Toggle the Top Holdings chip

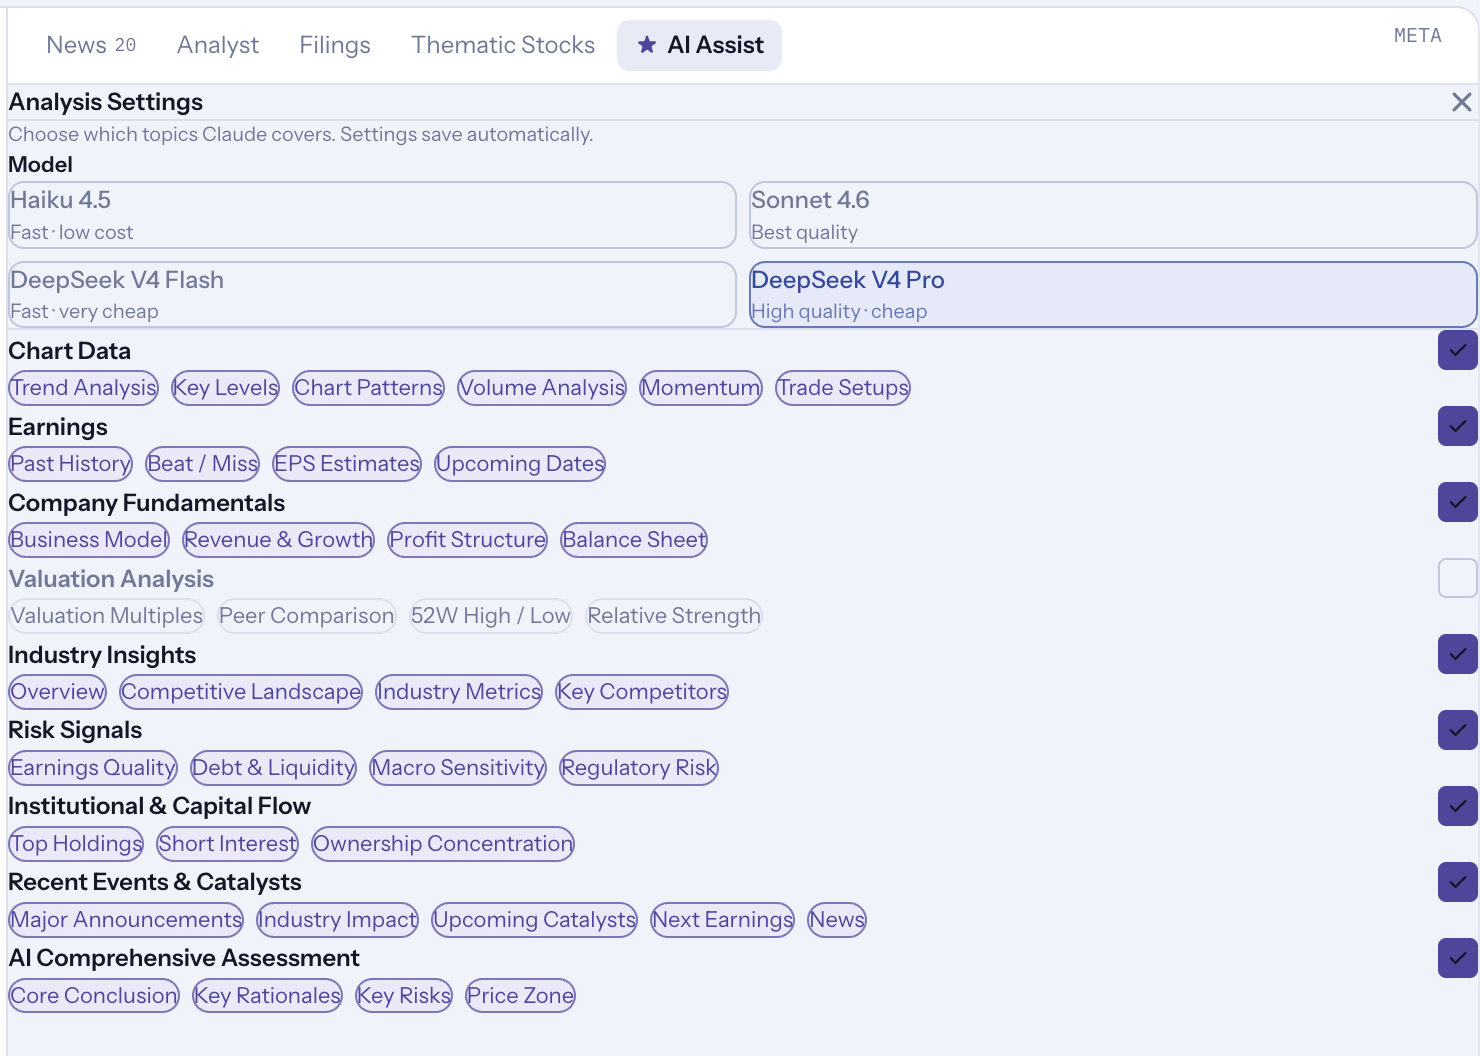coord(77,844)
